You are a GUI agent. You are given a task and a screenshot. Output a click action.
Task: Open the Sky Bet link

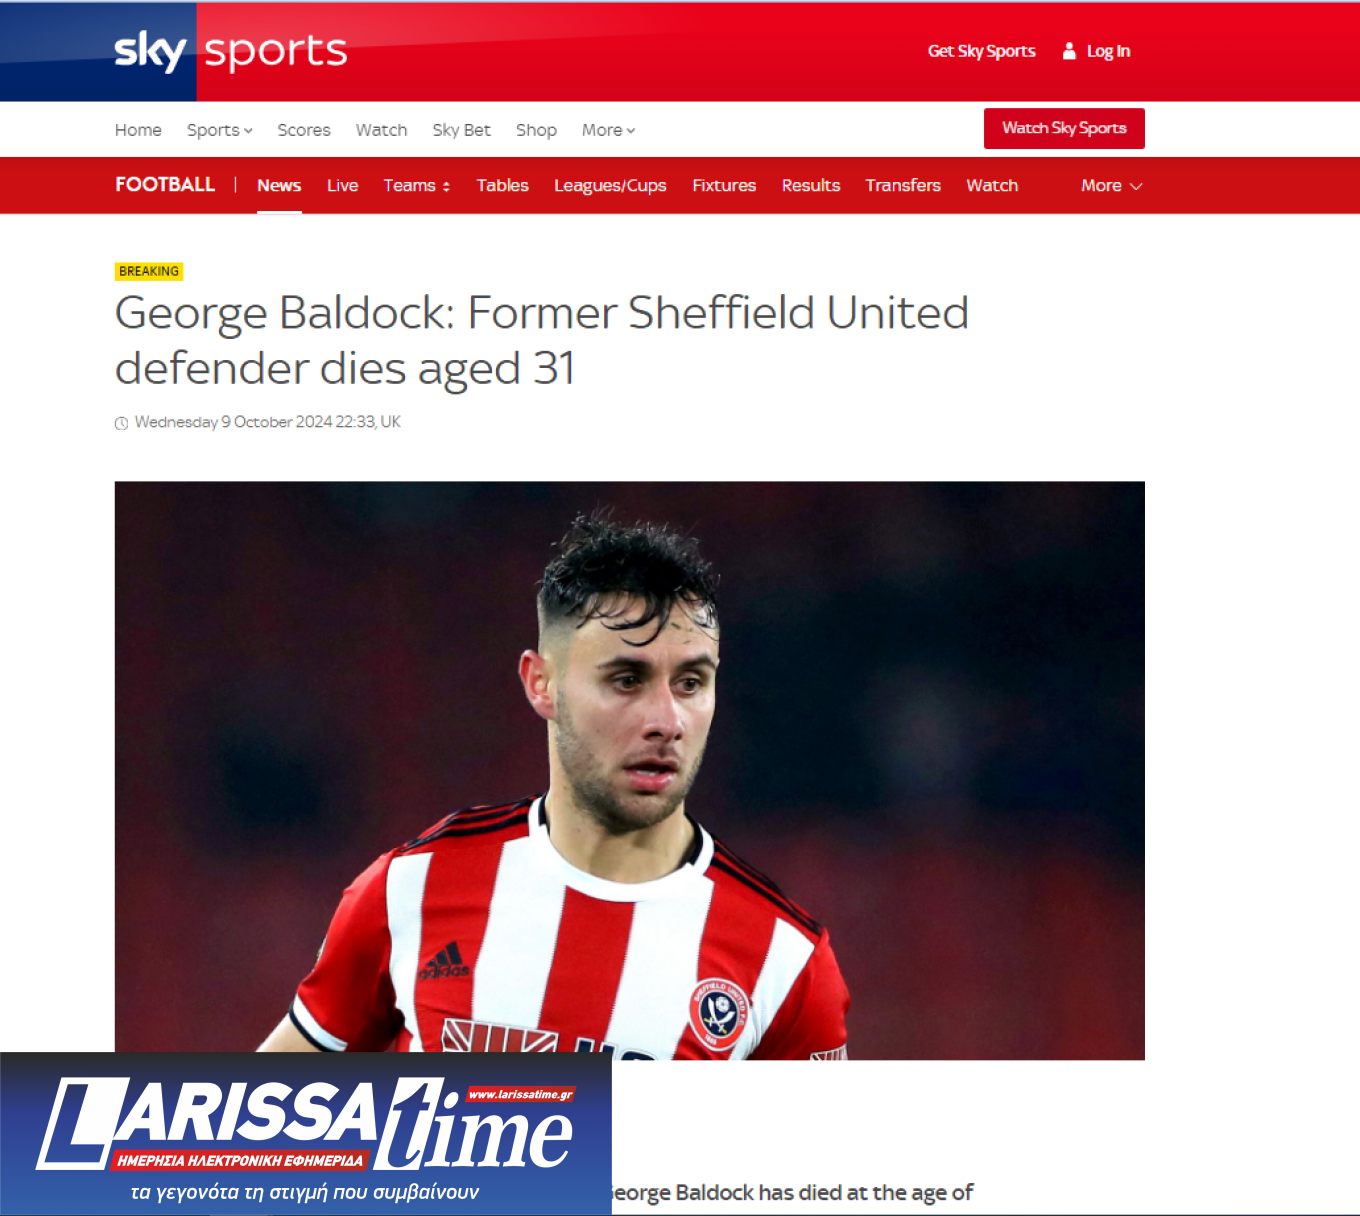coord(461,130)
